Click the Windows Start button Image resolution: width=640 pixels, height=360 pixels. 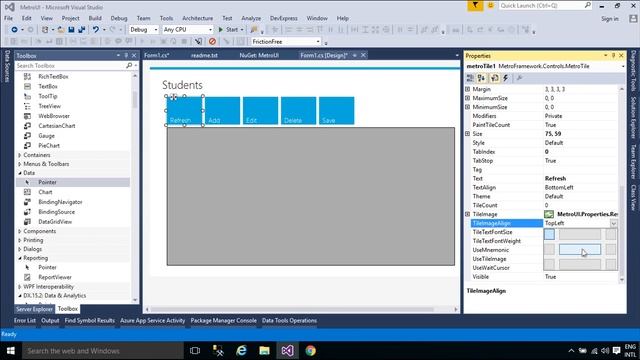11,351
